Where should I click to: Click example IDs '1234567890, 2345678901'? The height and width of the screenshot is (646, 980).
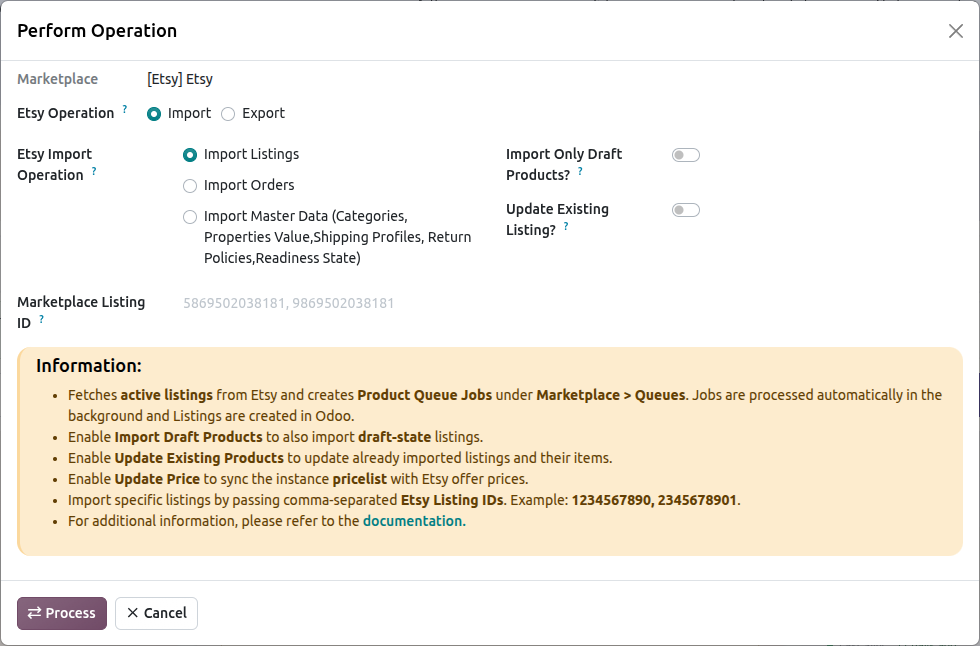tap(654, 500)
